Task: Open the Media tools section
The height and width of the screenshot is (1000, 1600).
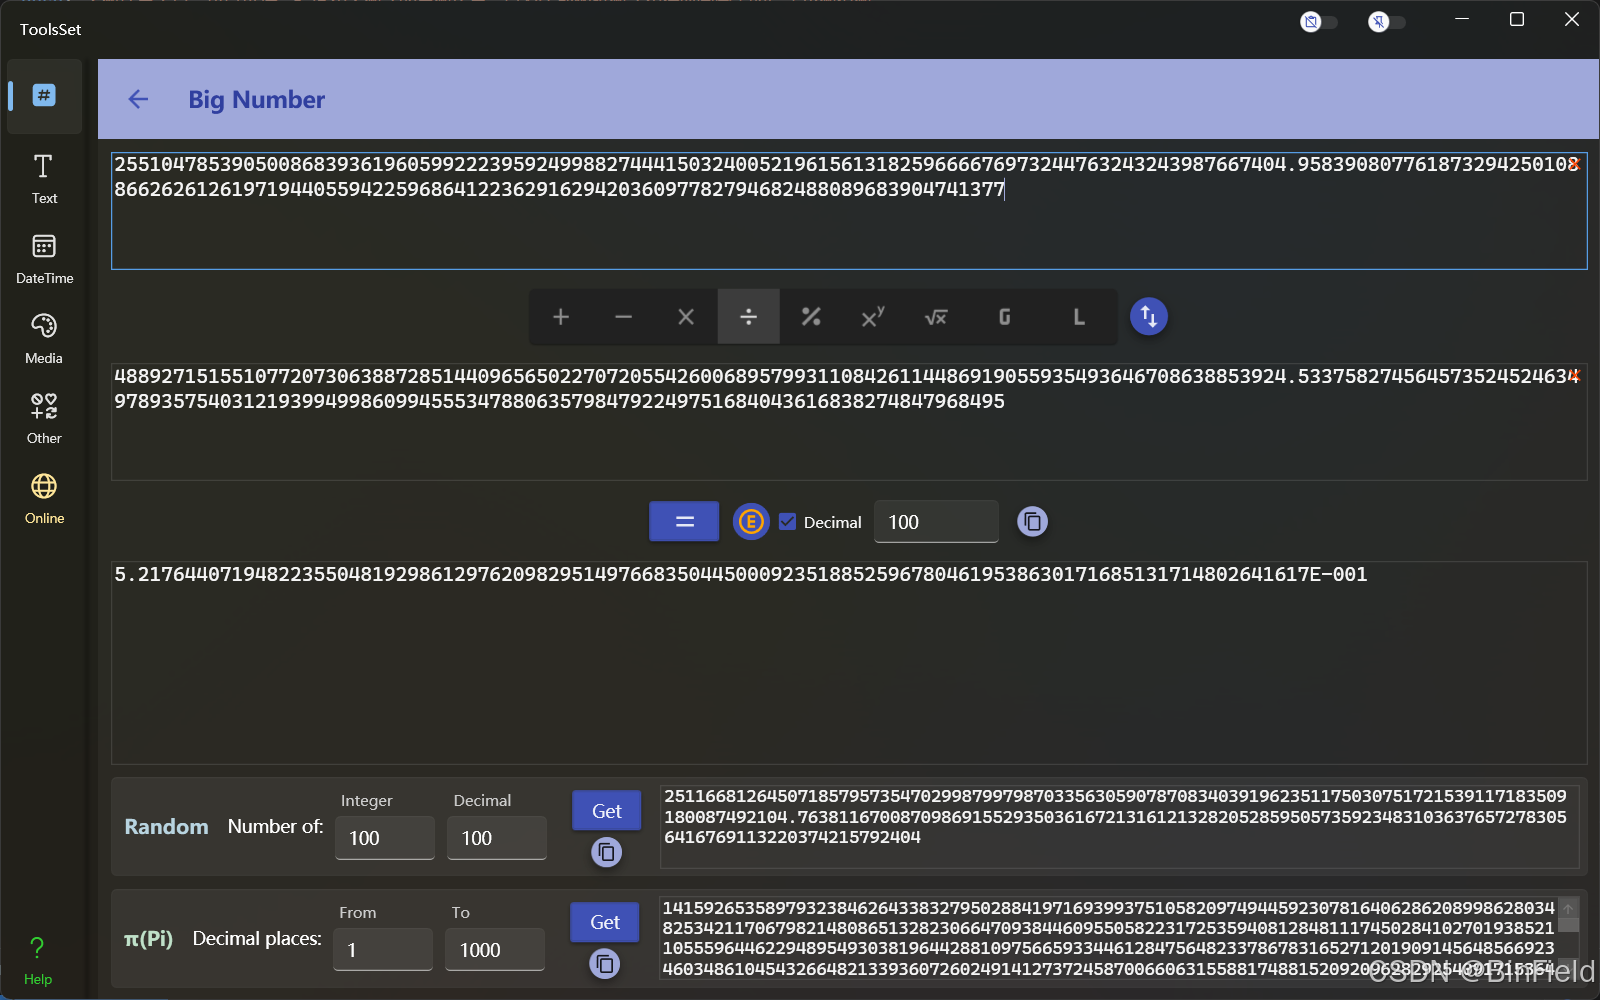Action: click(44, 340)
